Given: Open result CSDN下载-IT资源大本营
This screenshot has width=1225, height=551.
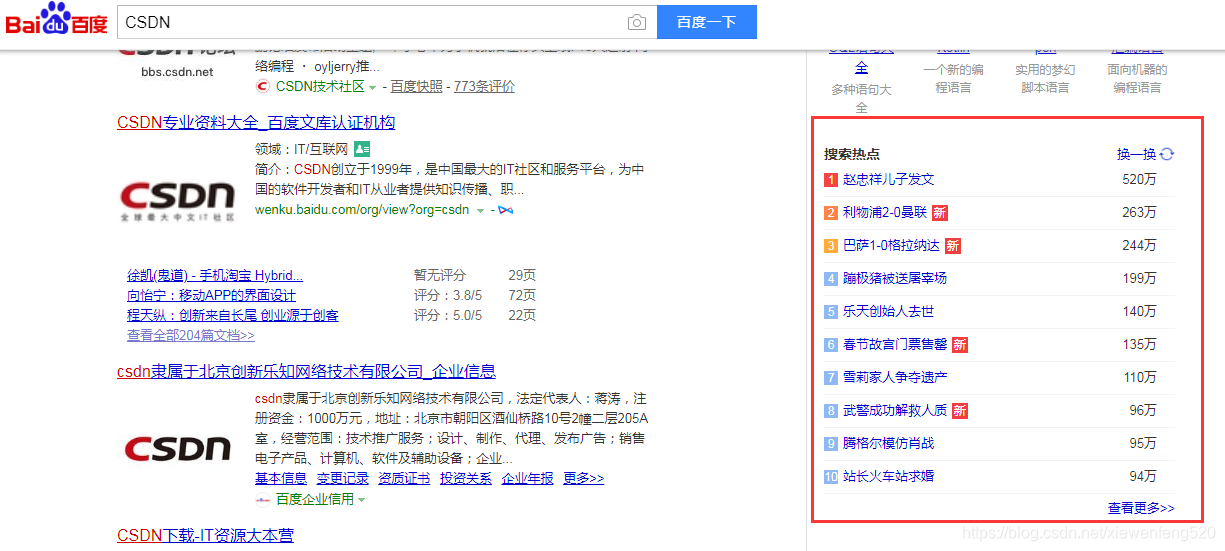Looking at the screenshot, I should coord(205,535).
